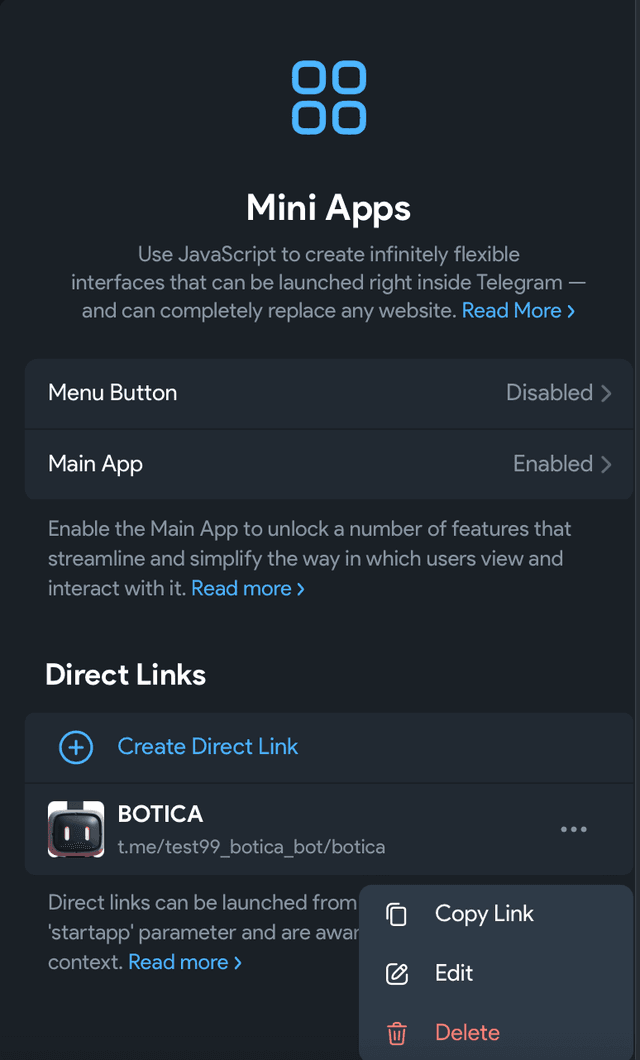Open the Read more link about direct links
Image resolution: width=640 pixels, height=1060 pixels.
(x=185, y=962)
